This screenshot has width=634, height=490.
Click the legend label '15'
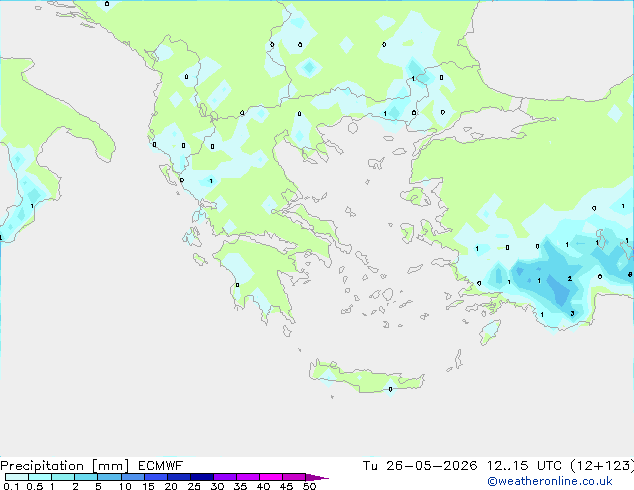148,486
